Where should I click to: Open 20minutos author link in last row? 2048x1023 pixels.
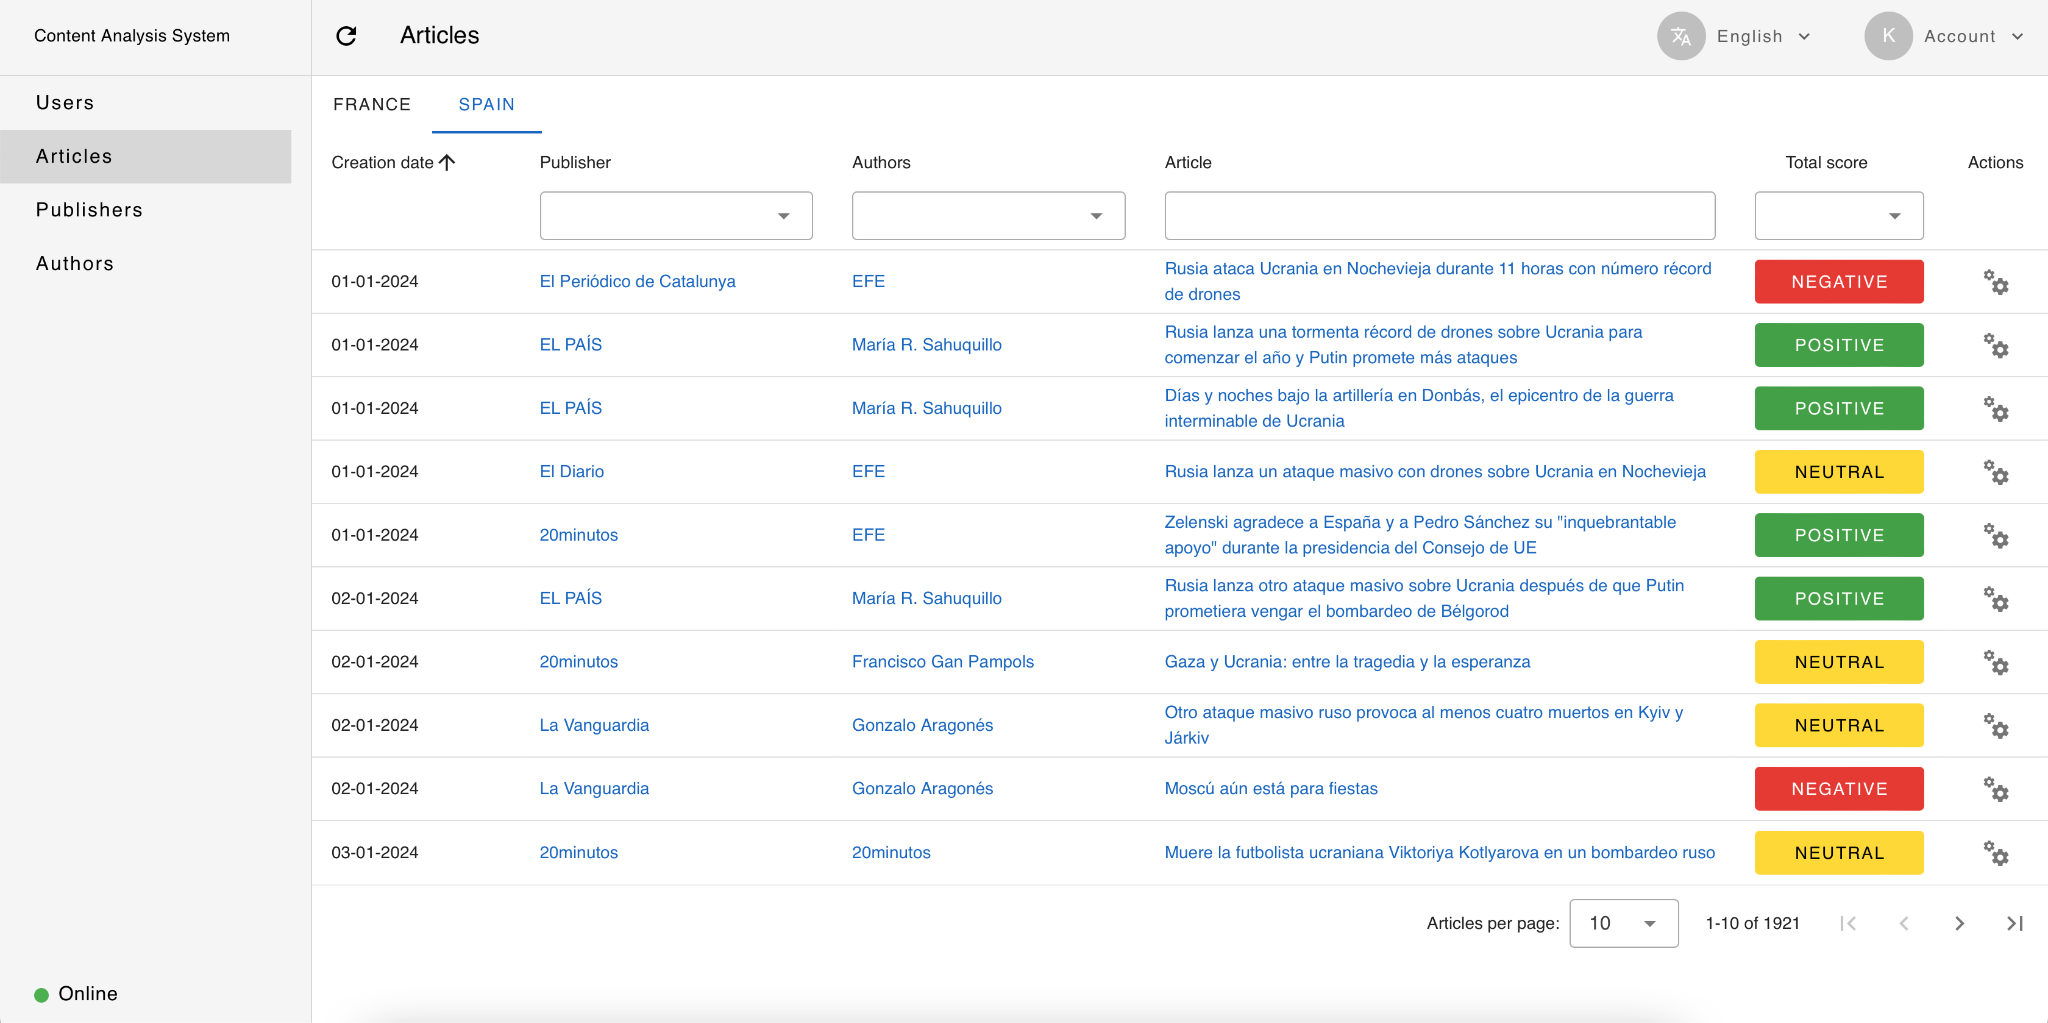pos(891,853)
